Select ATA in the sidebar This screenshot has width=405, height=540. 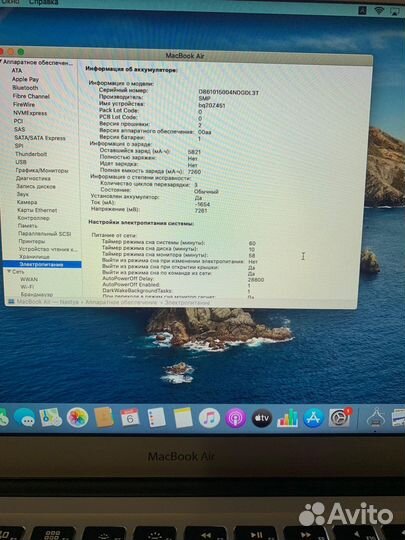click(x=17, y=71)
